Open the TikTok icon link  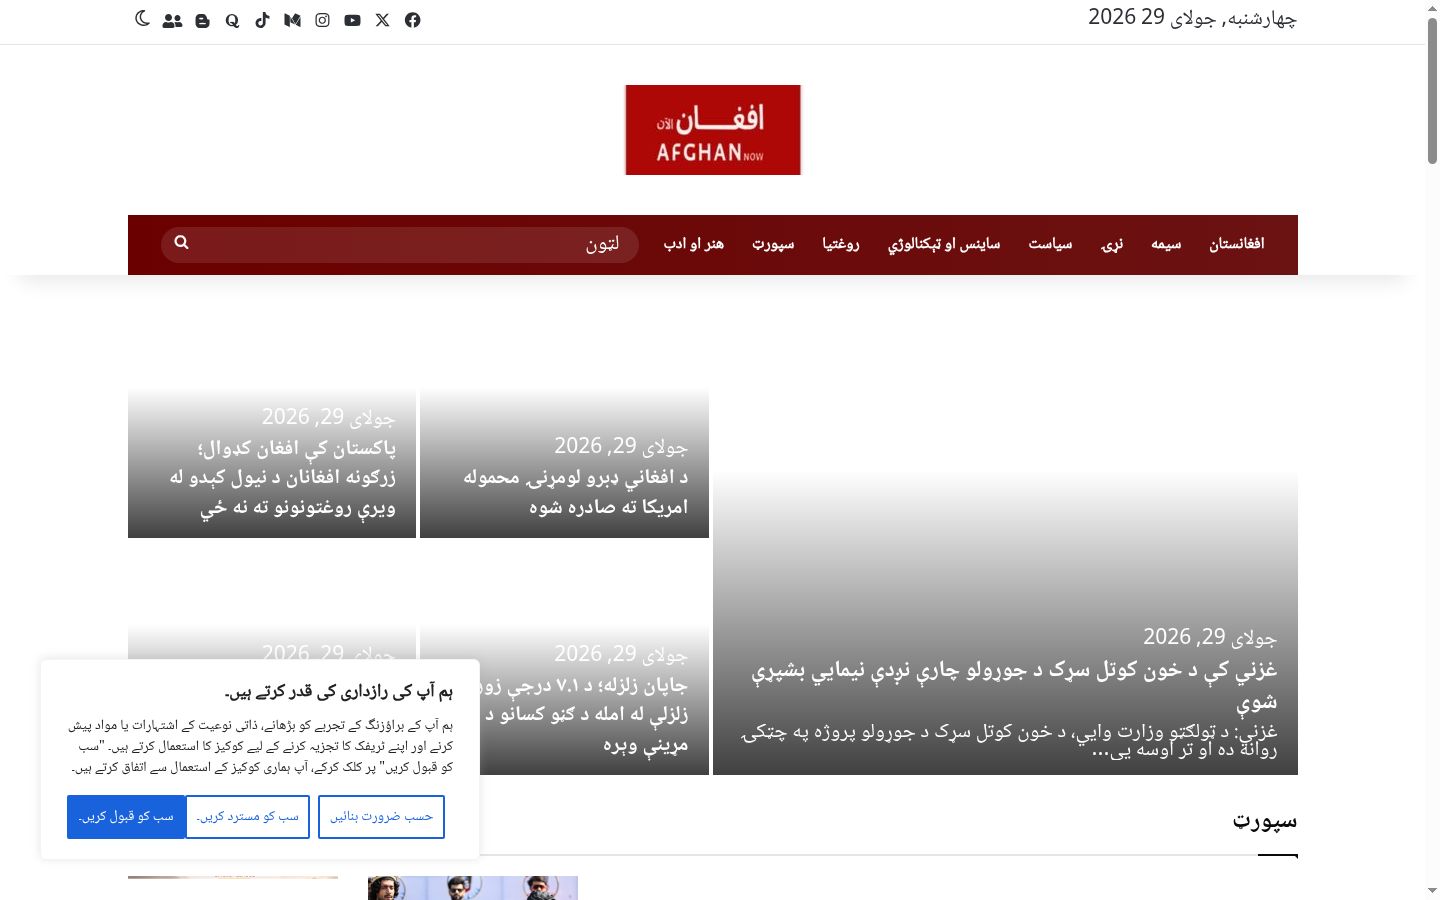point(262,20)
